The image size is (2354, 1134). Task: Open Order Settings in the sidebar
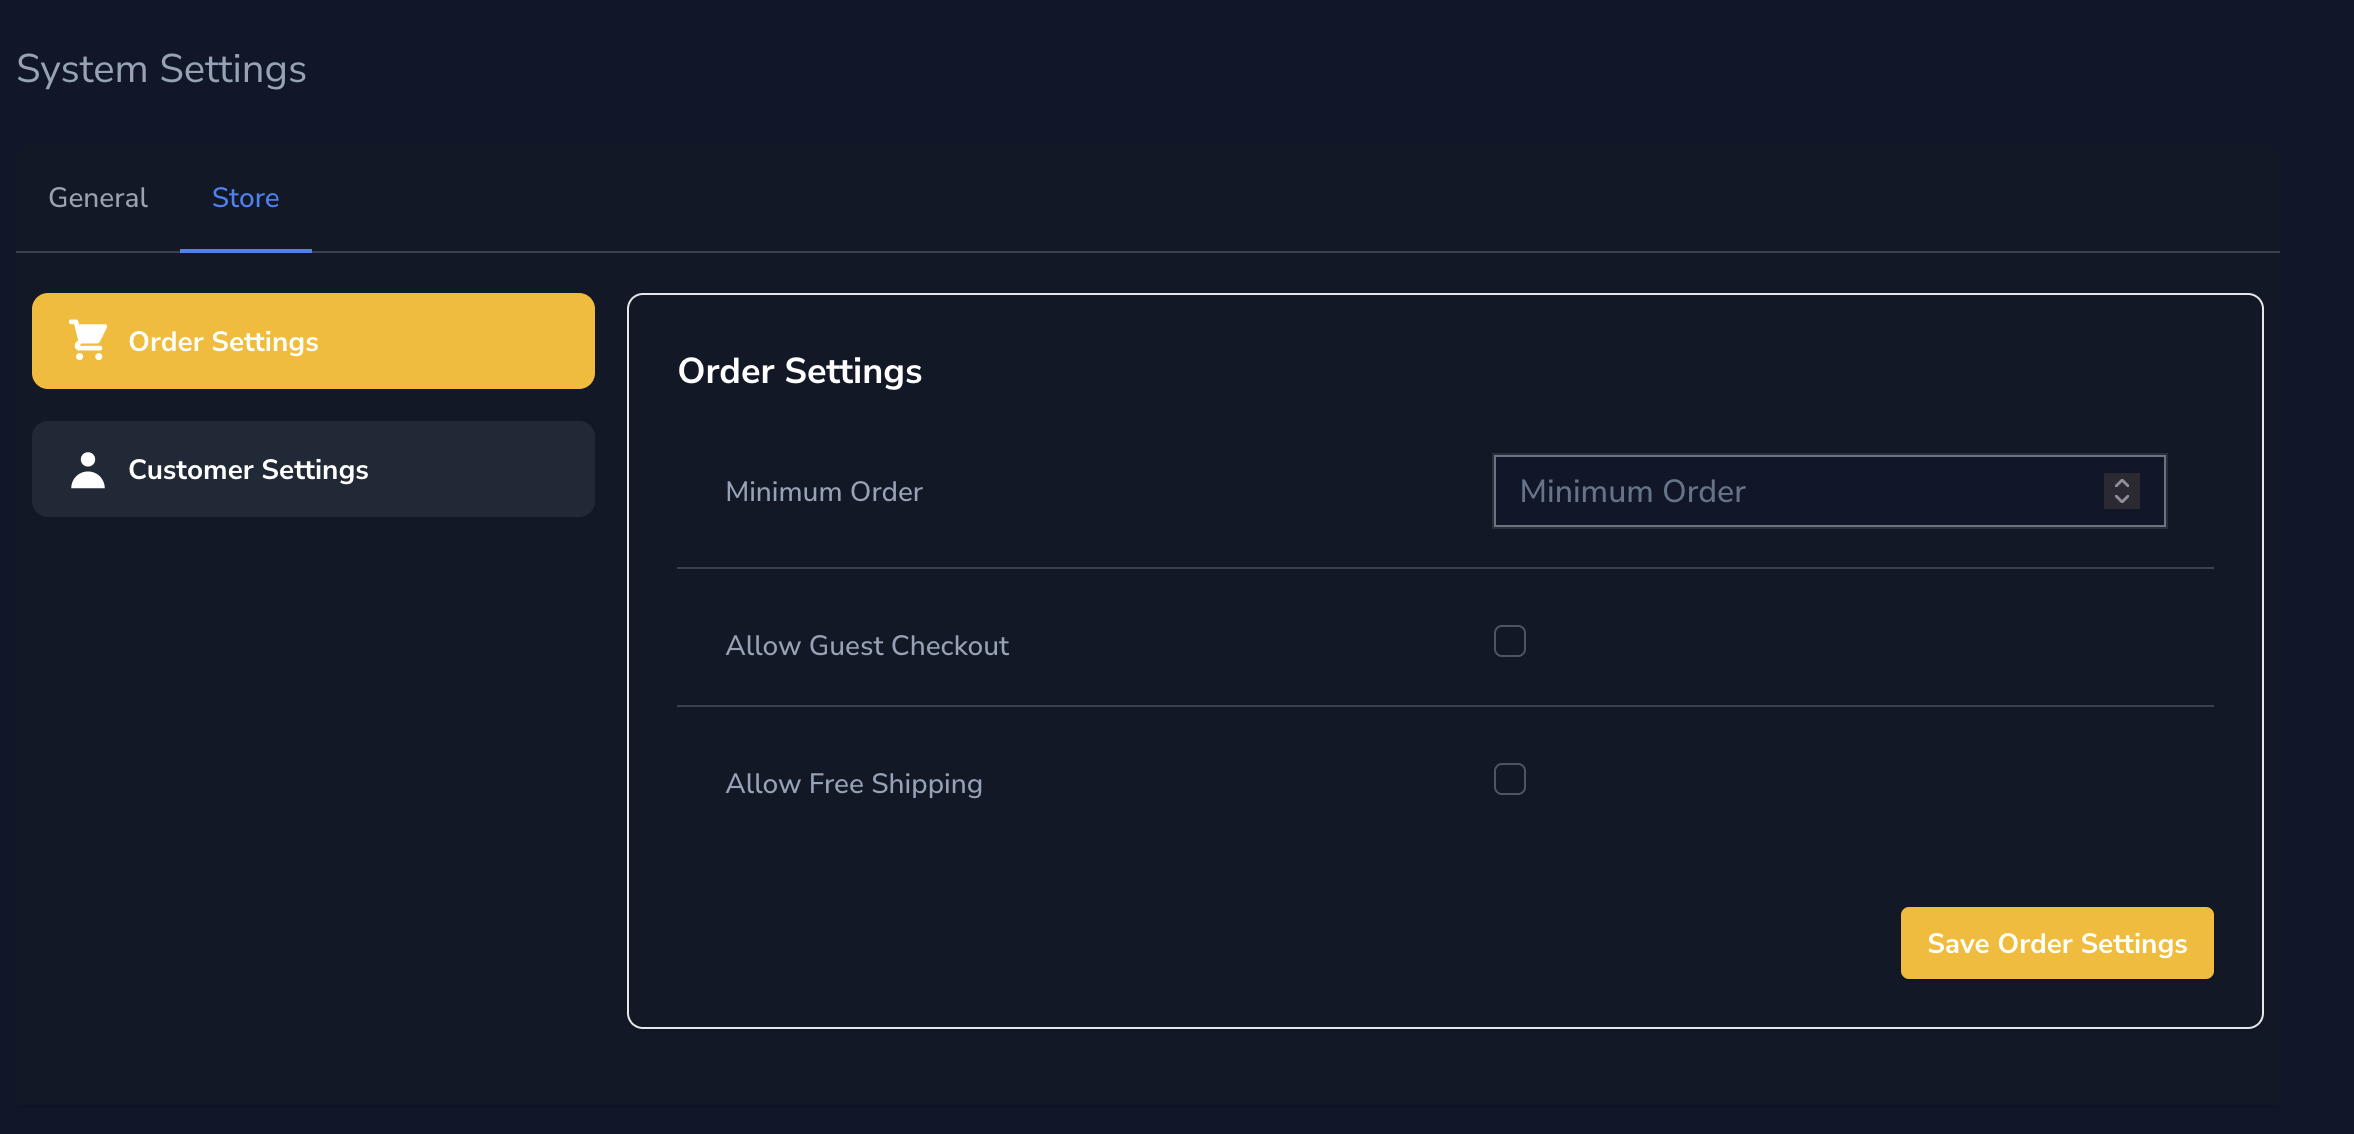coord(313,341)
